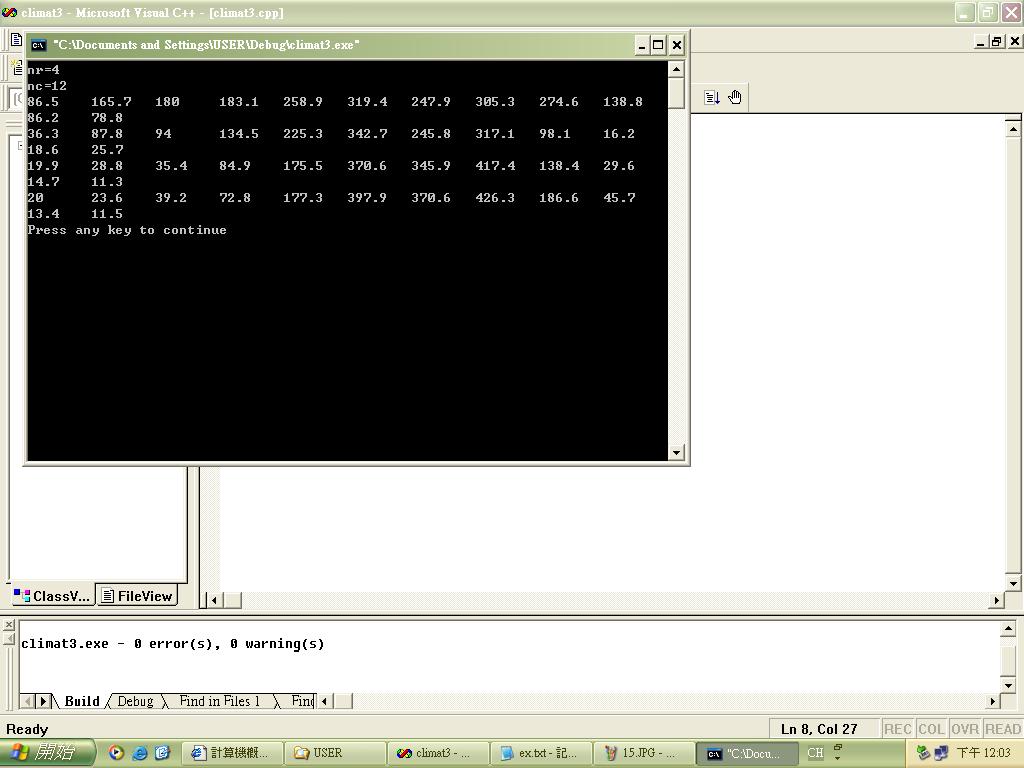Click the Go build toolbar icon with blue arrow
Viewport: 1024px width, 768px height.
[712, 97]
